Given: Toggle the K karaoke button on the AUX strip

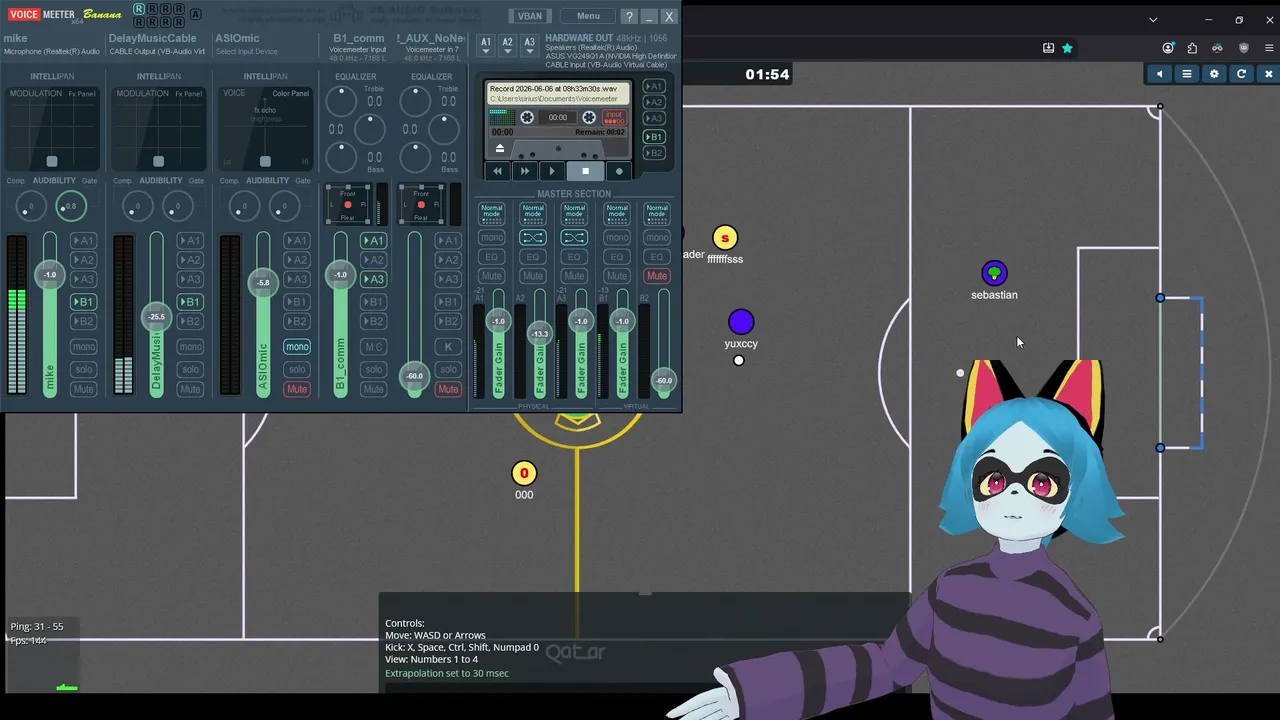Looking at the screenshot, I should (x=448, y=347).
